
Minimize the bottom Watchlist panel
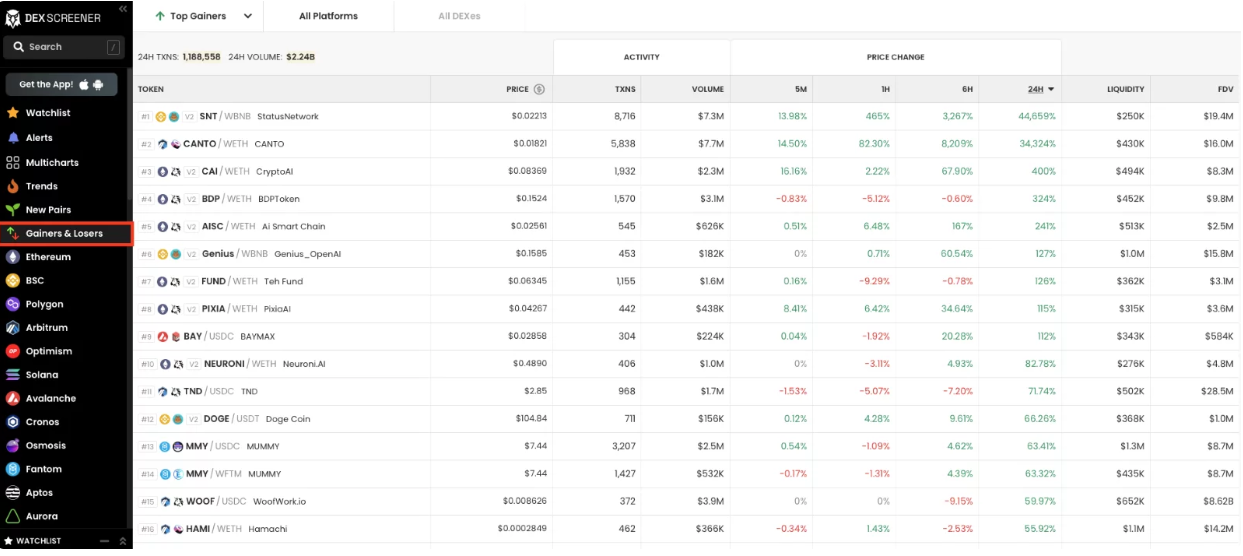105,541
